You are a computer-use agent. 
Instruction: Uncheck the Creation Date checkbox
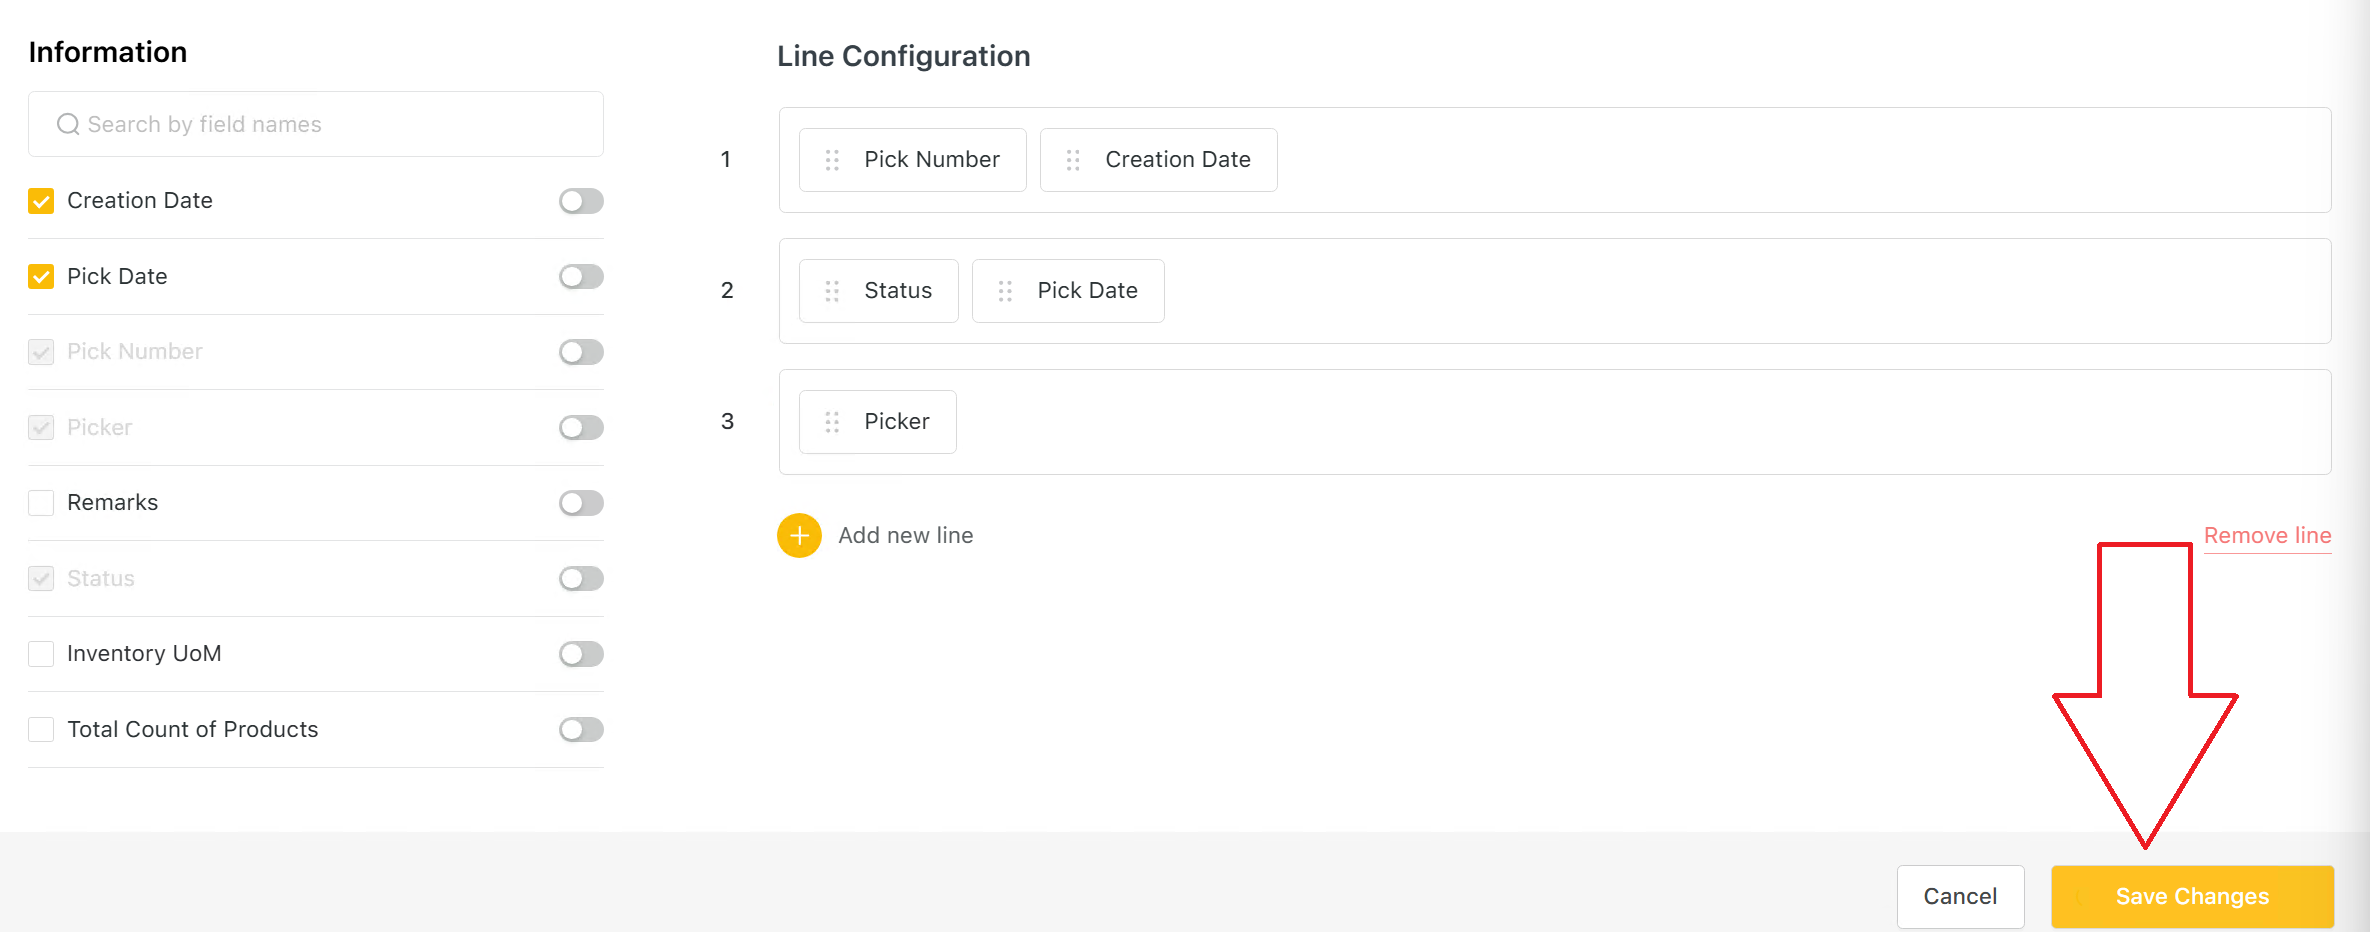(41, 201)
